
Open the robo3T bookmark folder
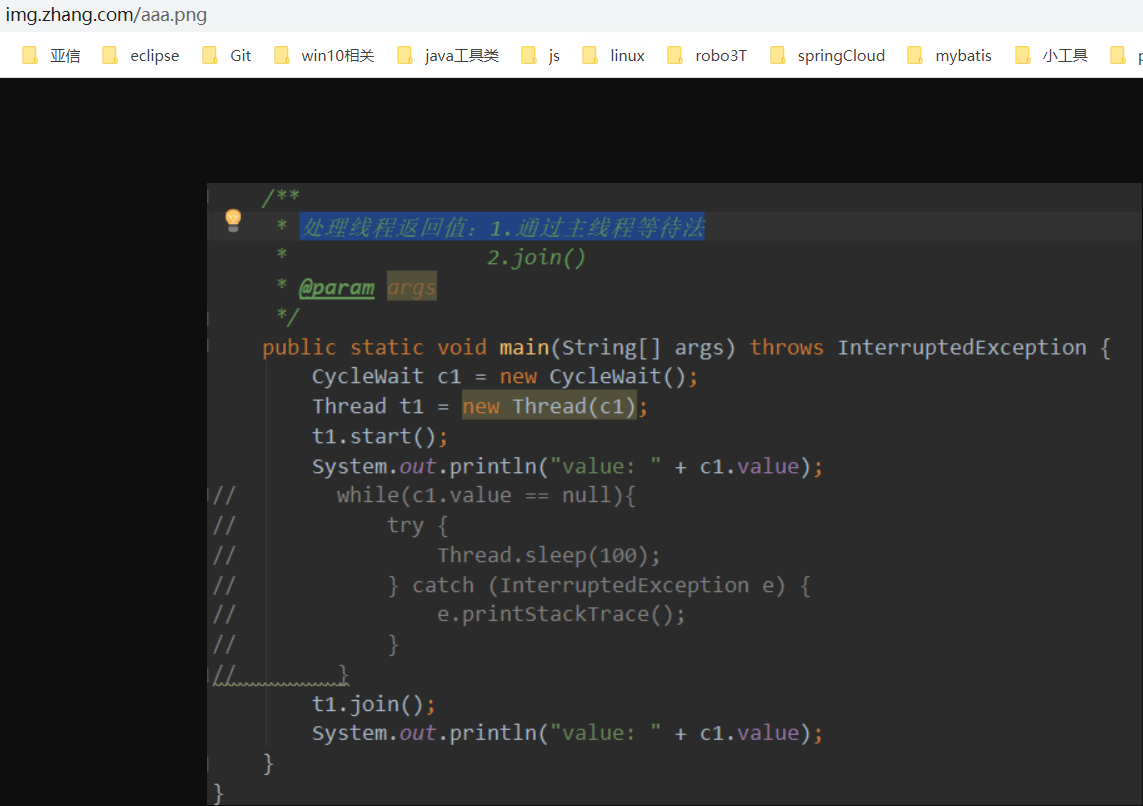(x=708, y=55)
